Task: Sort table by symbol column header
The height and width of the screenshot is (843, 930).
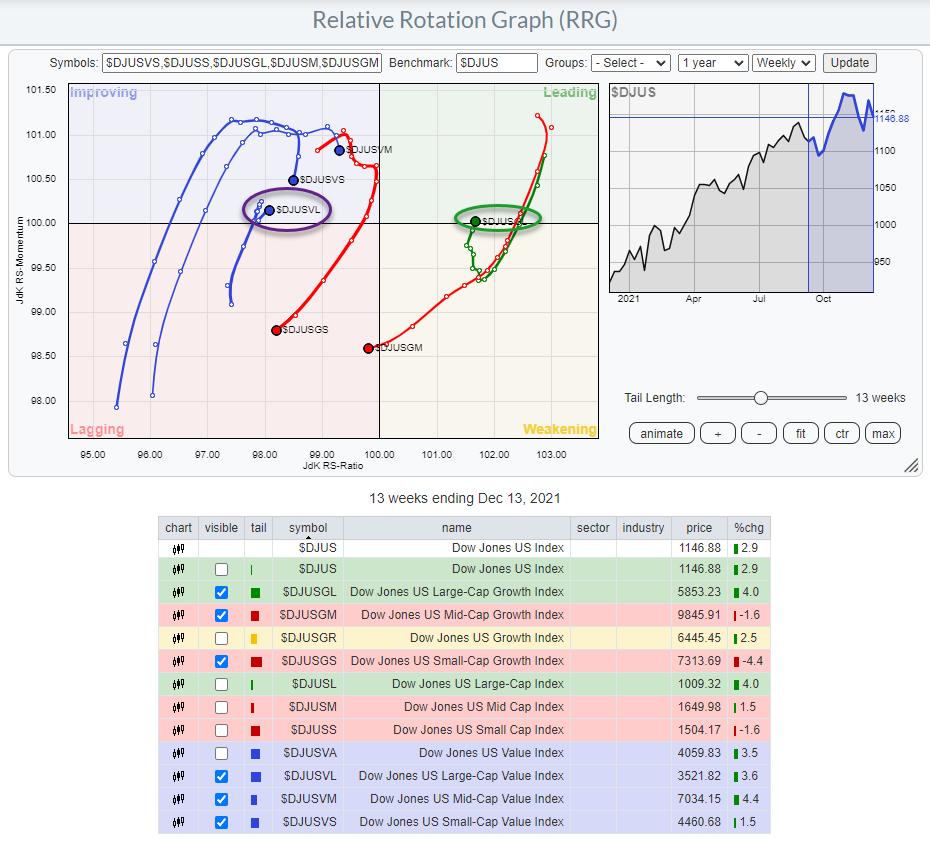Action: (307, 528)
